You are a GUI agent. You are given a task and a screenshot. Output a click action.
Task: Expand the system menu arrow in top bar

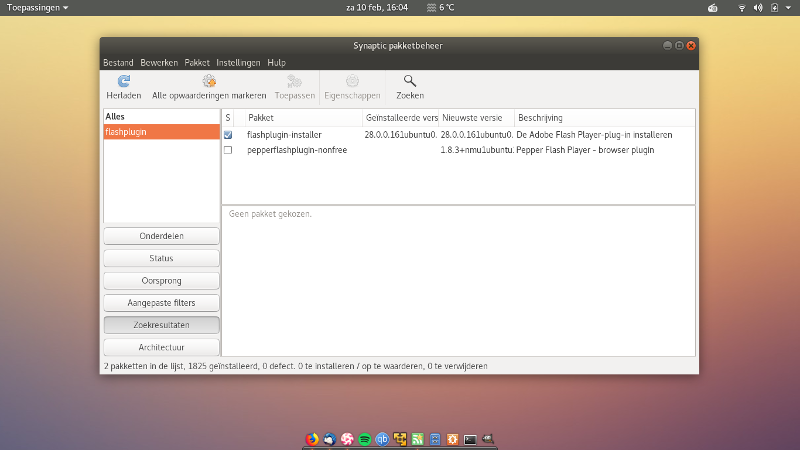789,7
